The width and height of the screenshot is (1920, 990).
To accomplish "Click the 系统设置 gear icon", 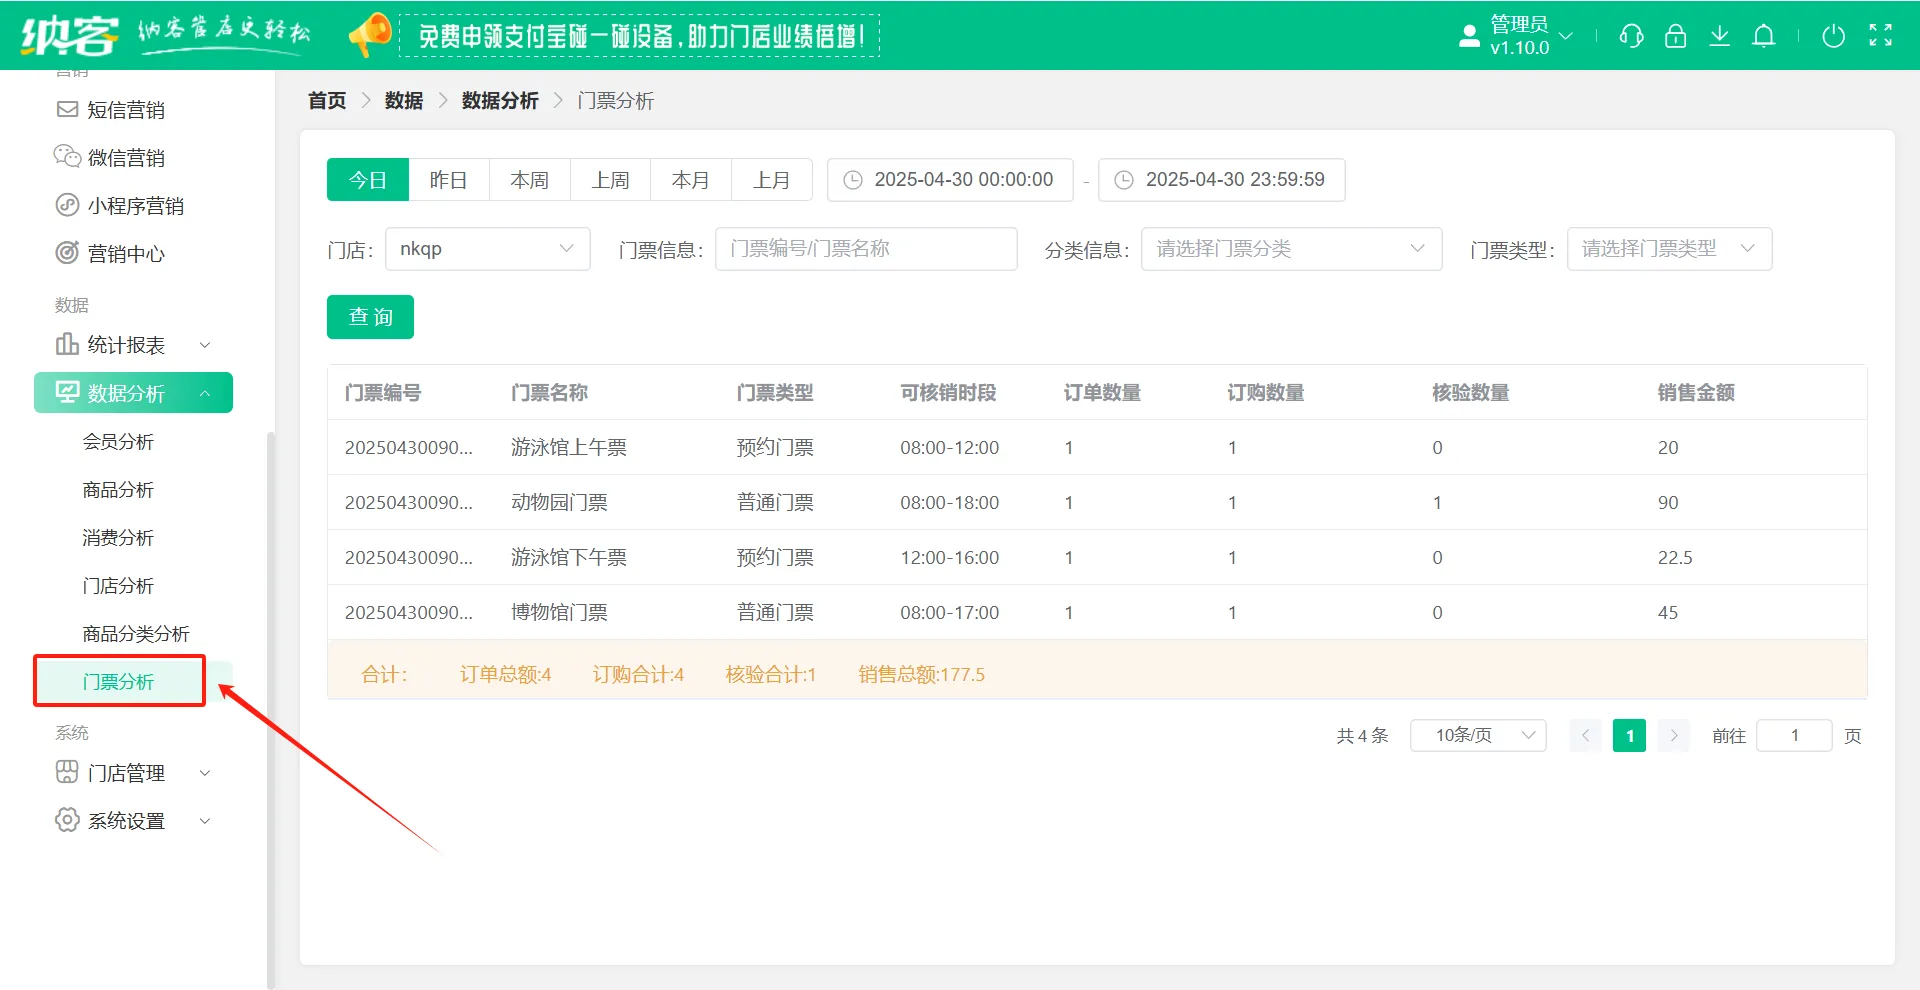I will point(67,820).
